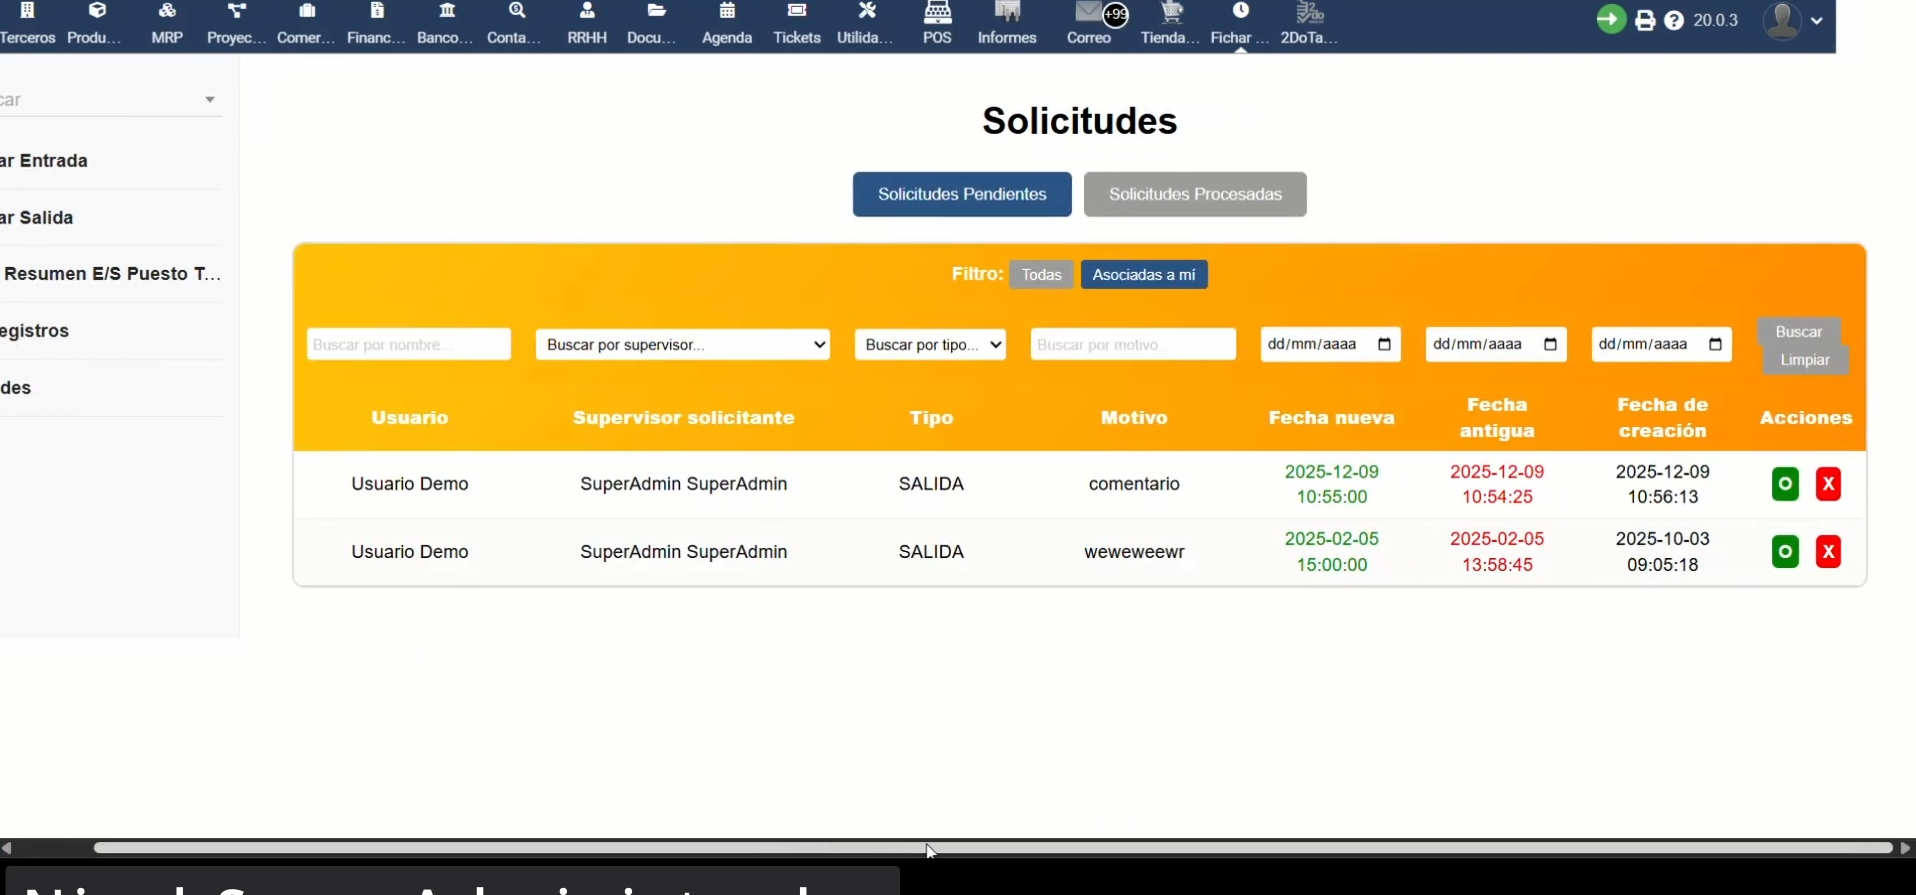Reject the 'weweweewr' request with red X
This screenshot has height=895, width=1916.
[x=1828, y=552]
